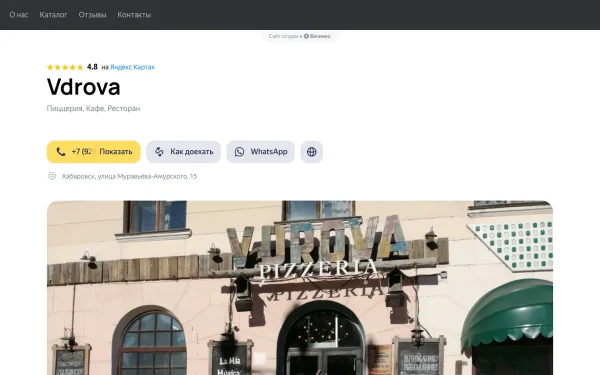Navigate to Контакты in the top bar
Screen dimensions: 600x375
coord(134,15)
